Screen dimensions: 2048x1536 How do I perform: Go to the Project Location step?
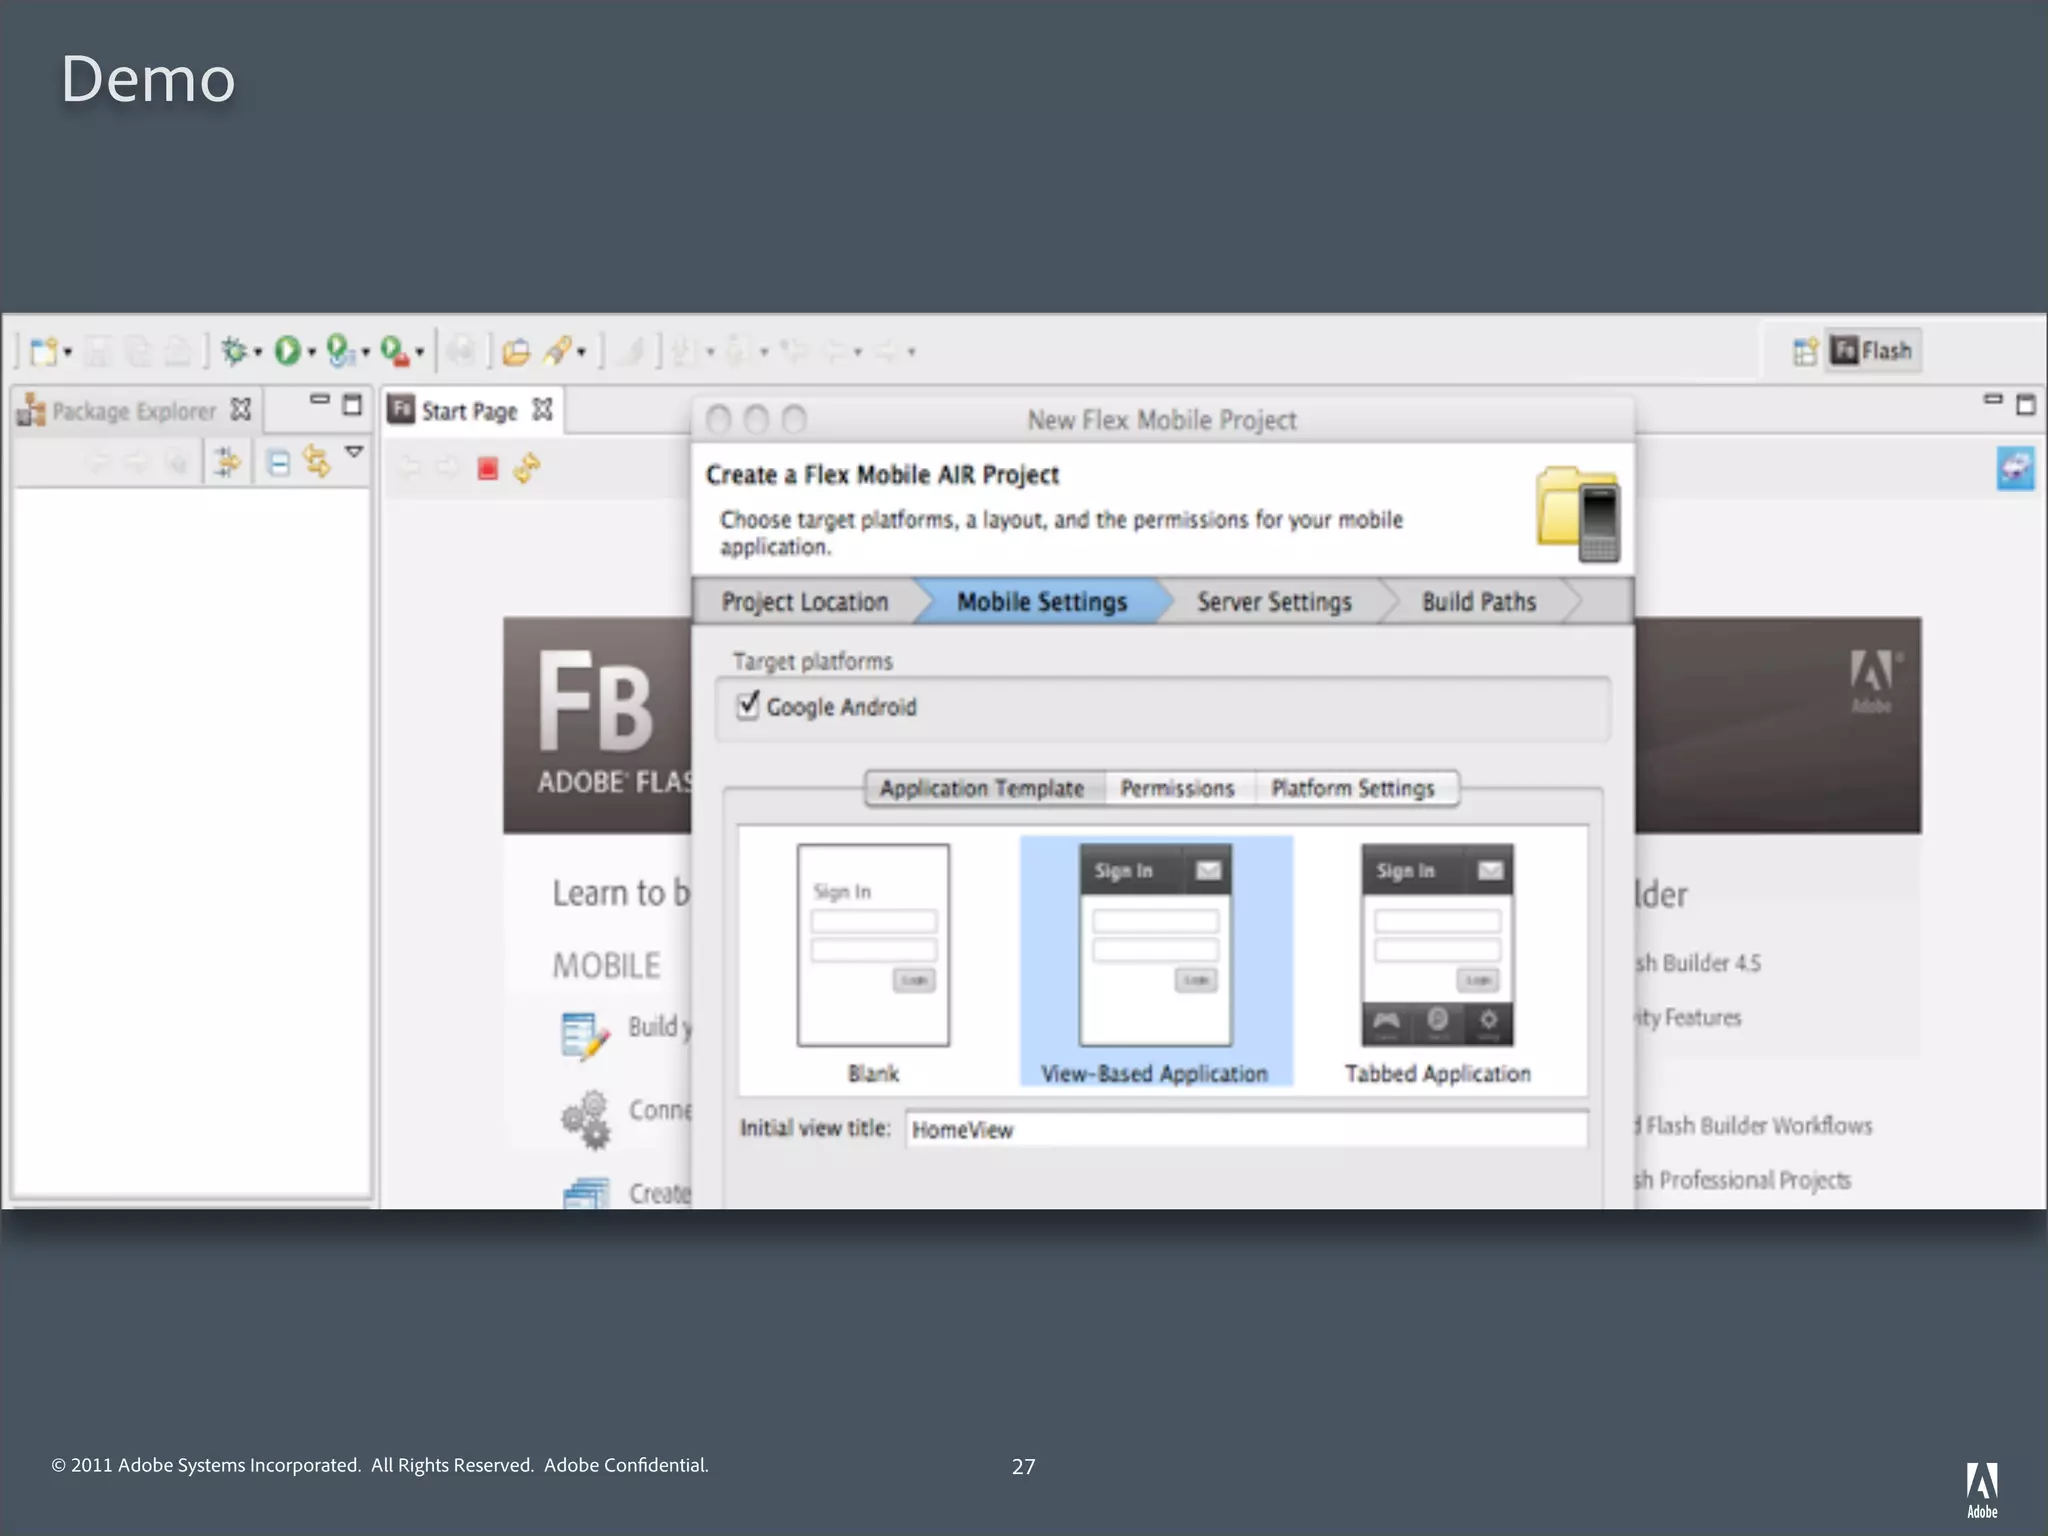(805, 602)
